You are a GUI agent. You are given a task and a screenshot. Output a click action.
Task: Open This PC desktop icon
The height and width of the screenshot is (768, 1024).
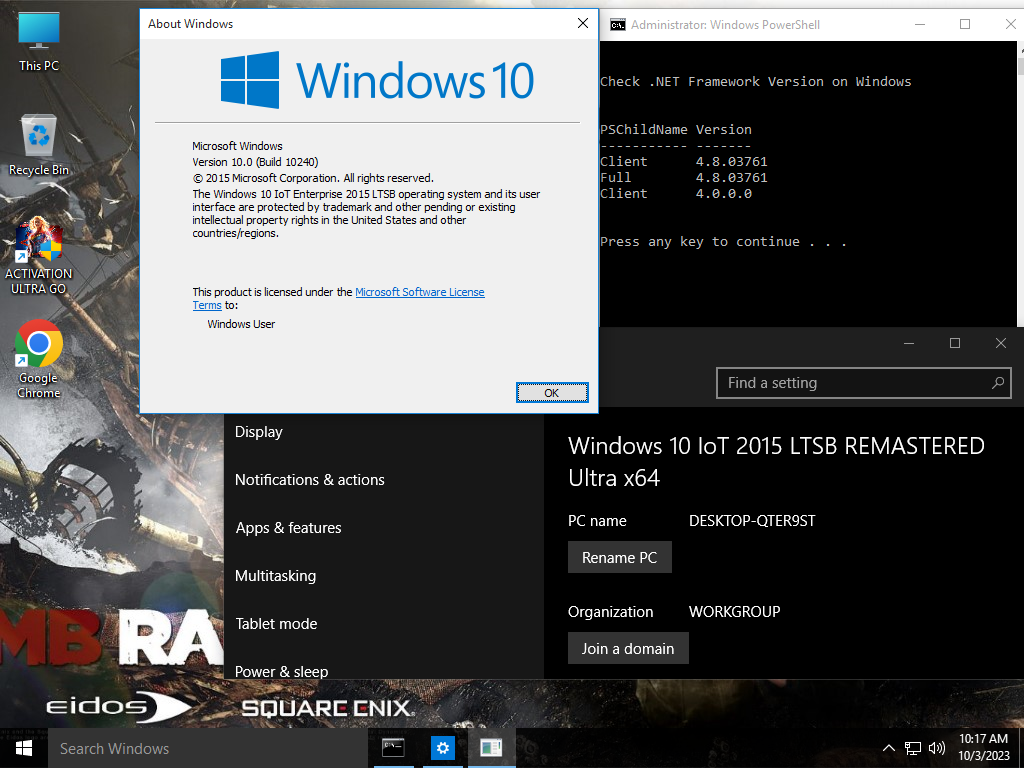tap(39, 42)
